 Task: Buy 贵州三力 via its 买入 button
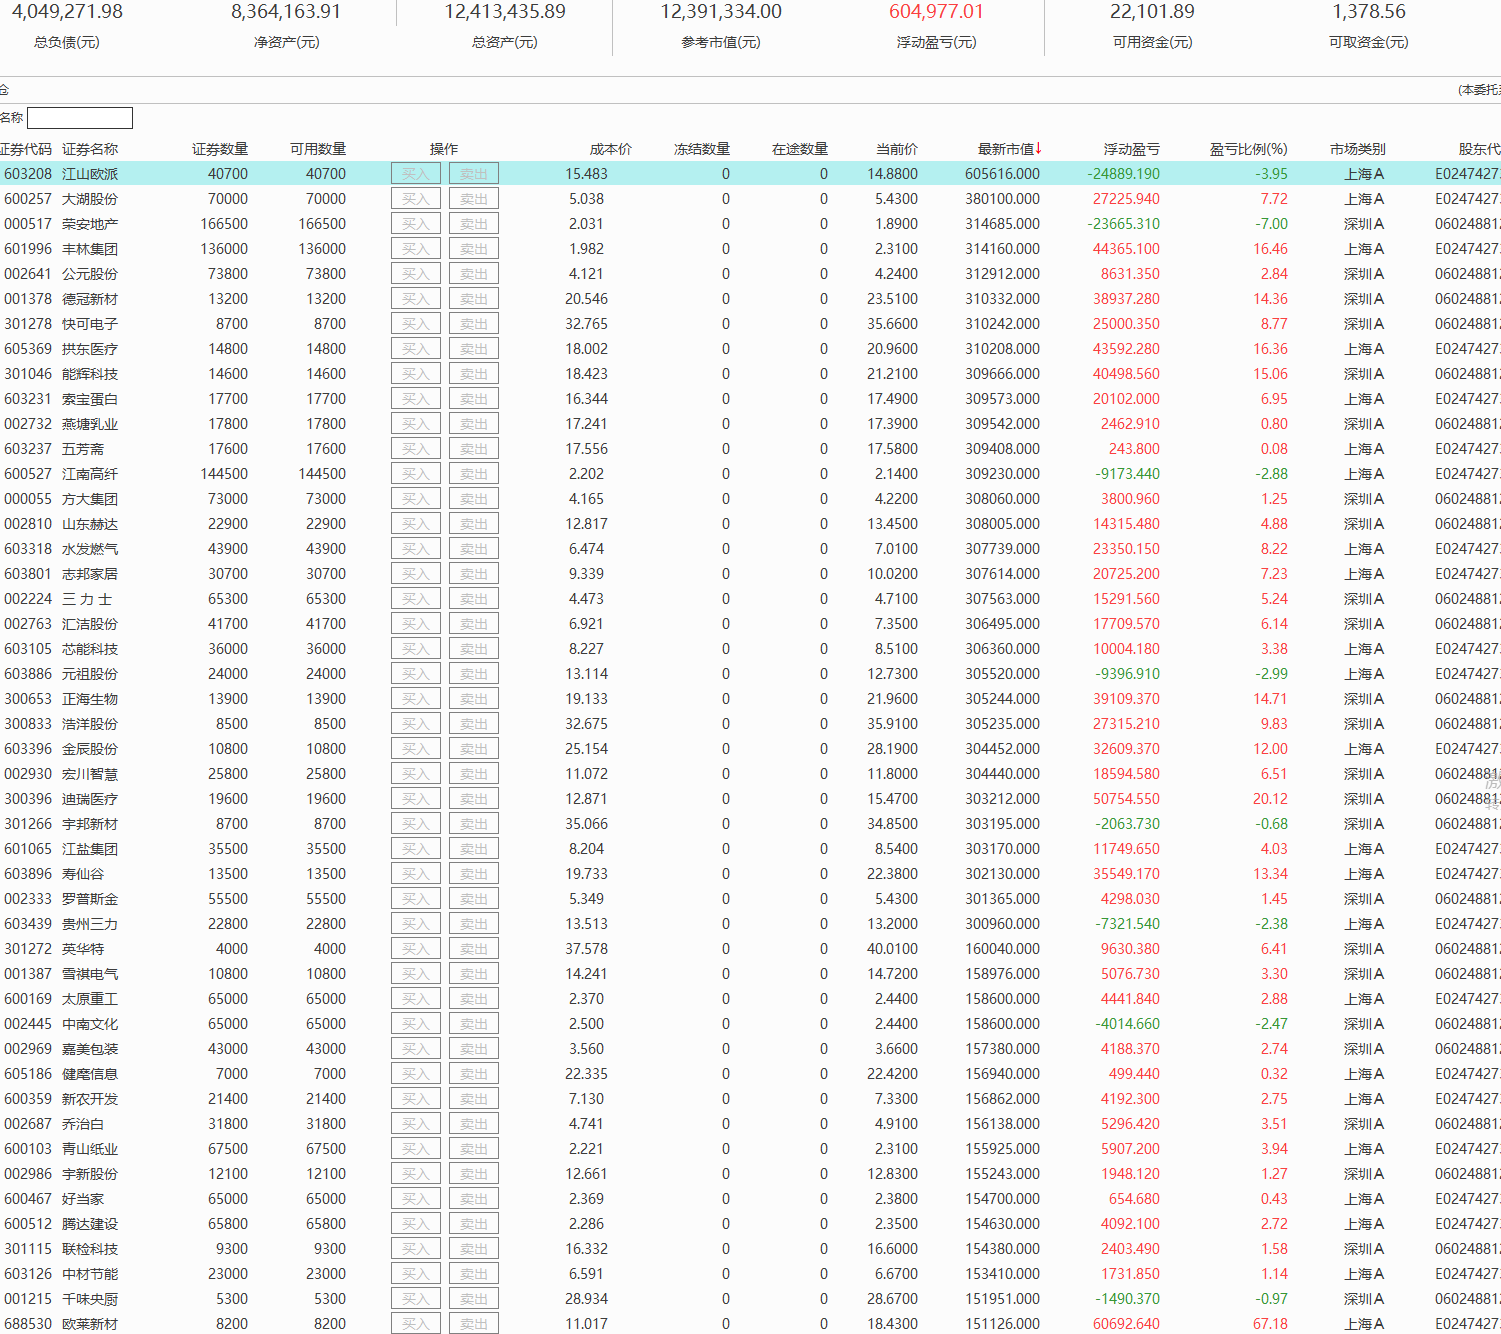(415, 924)
